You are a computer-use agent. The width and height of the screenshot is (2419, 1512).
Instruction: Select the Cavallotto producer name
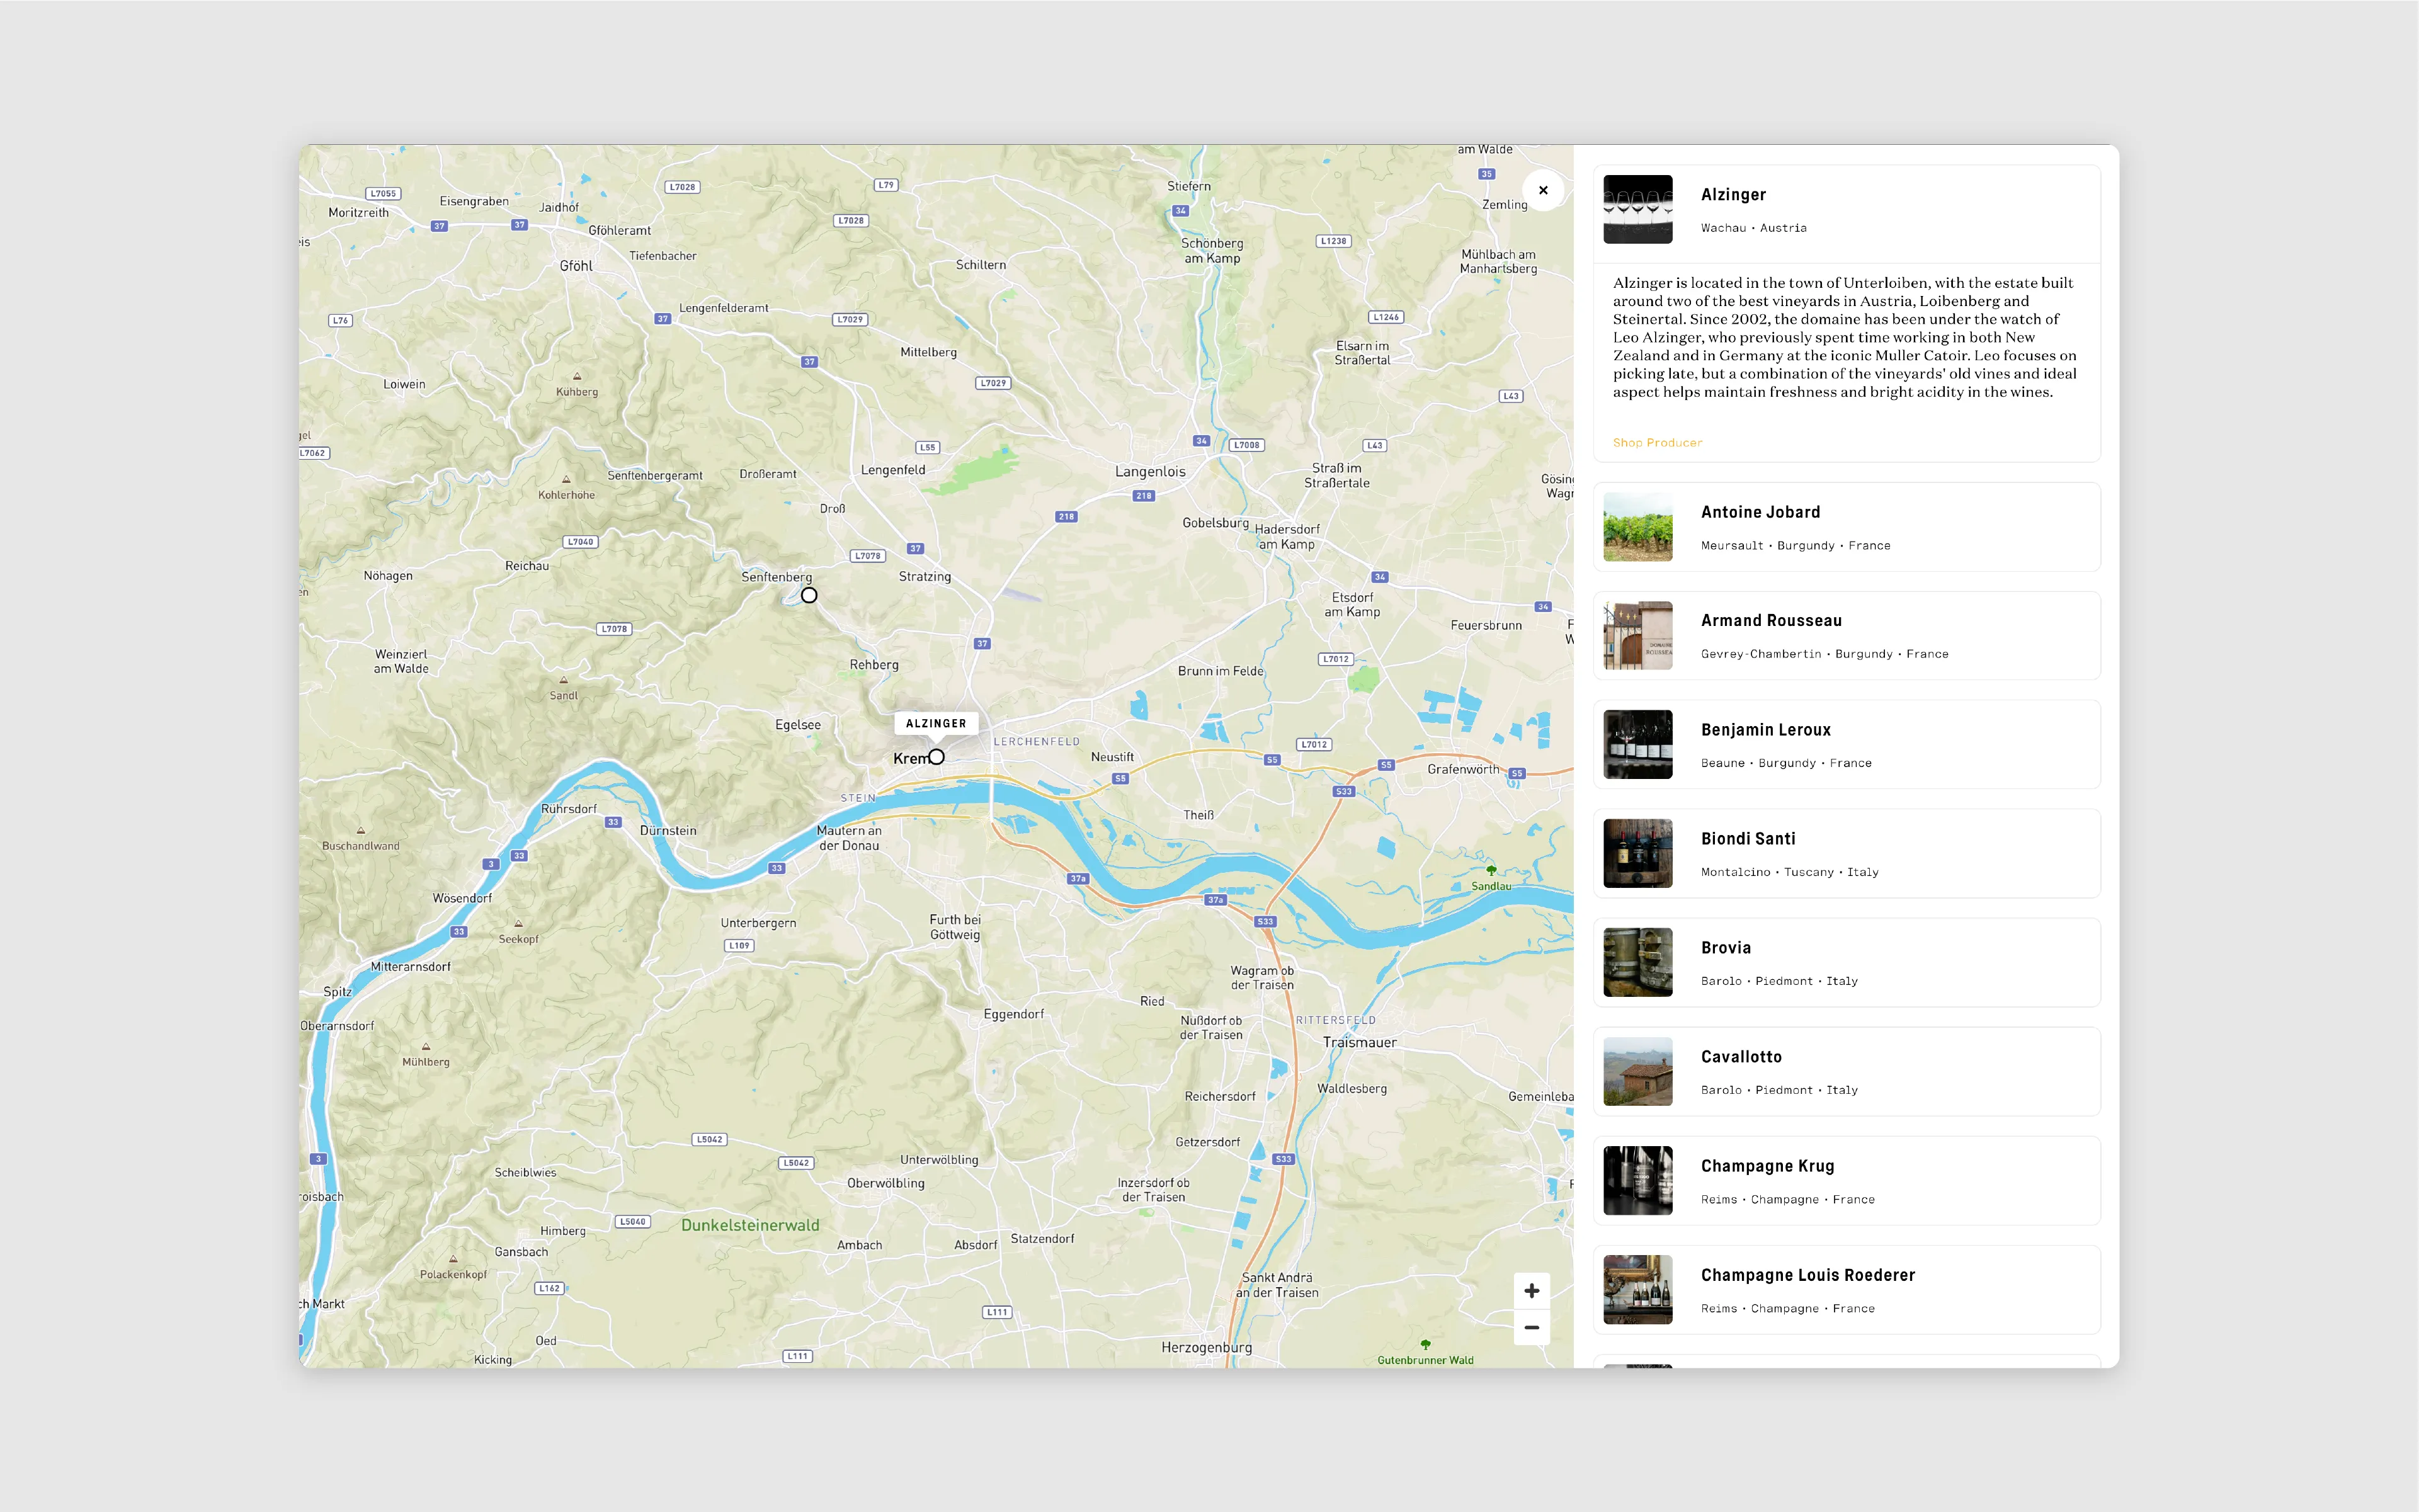pos(1741,1057)
